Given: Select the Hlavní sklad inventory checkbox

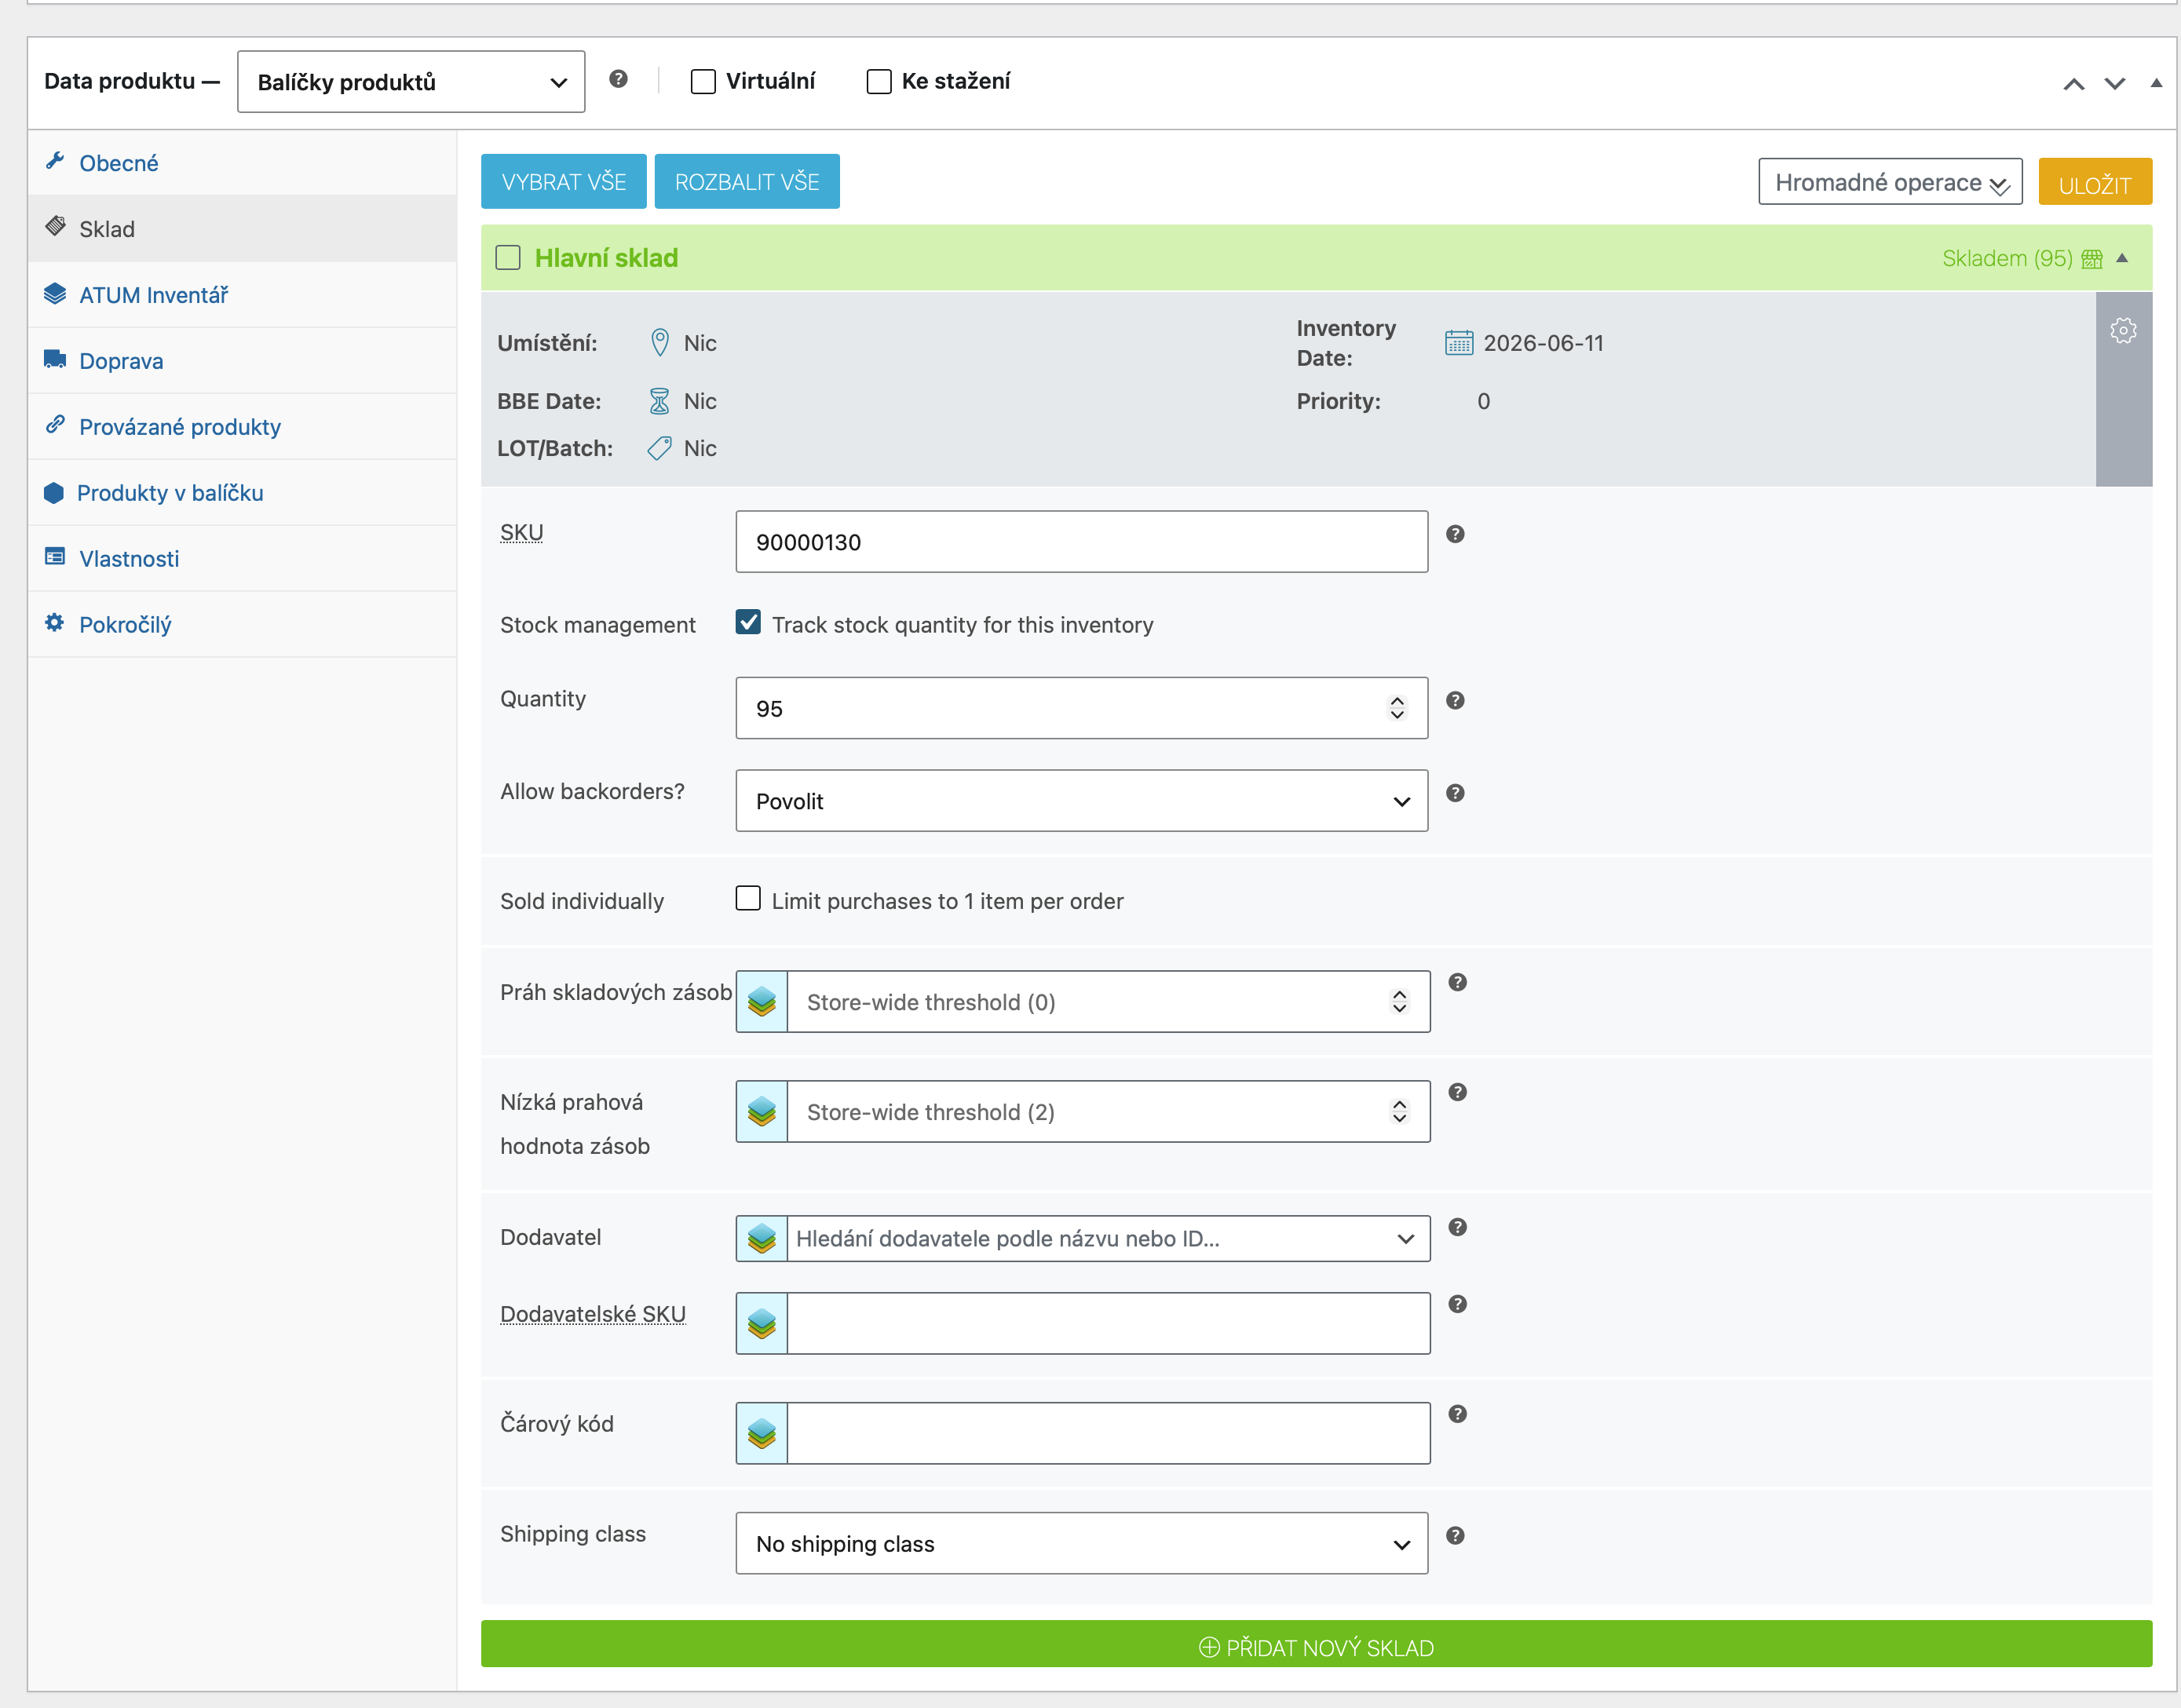Looking at the screenshot, I should 508,258.
